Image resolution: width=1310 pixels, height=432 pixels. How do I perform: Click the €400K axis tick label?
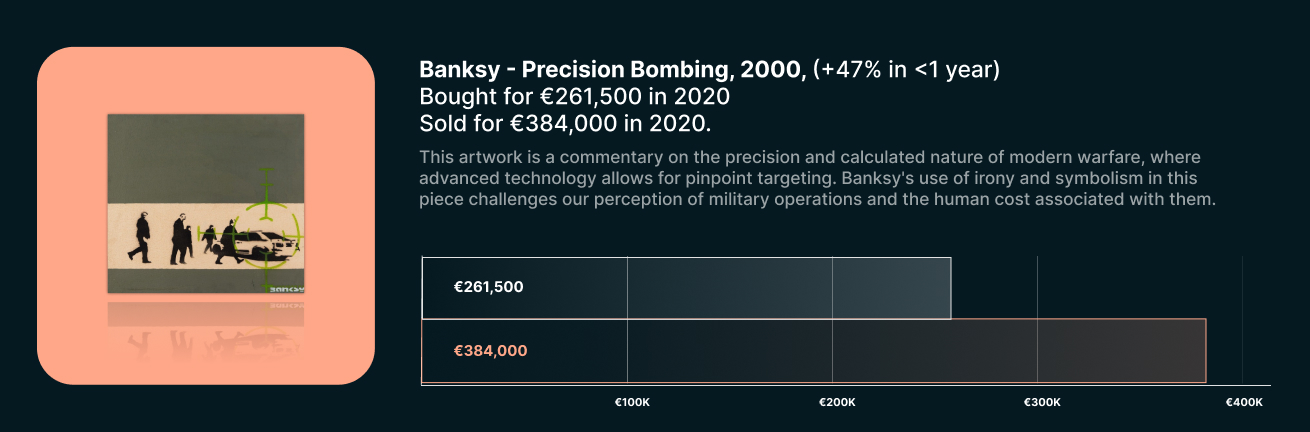tap(1244, 402)
